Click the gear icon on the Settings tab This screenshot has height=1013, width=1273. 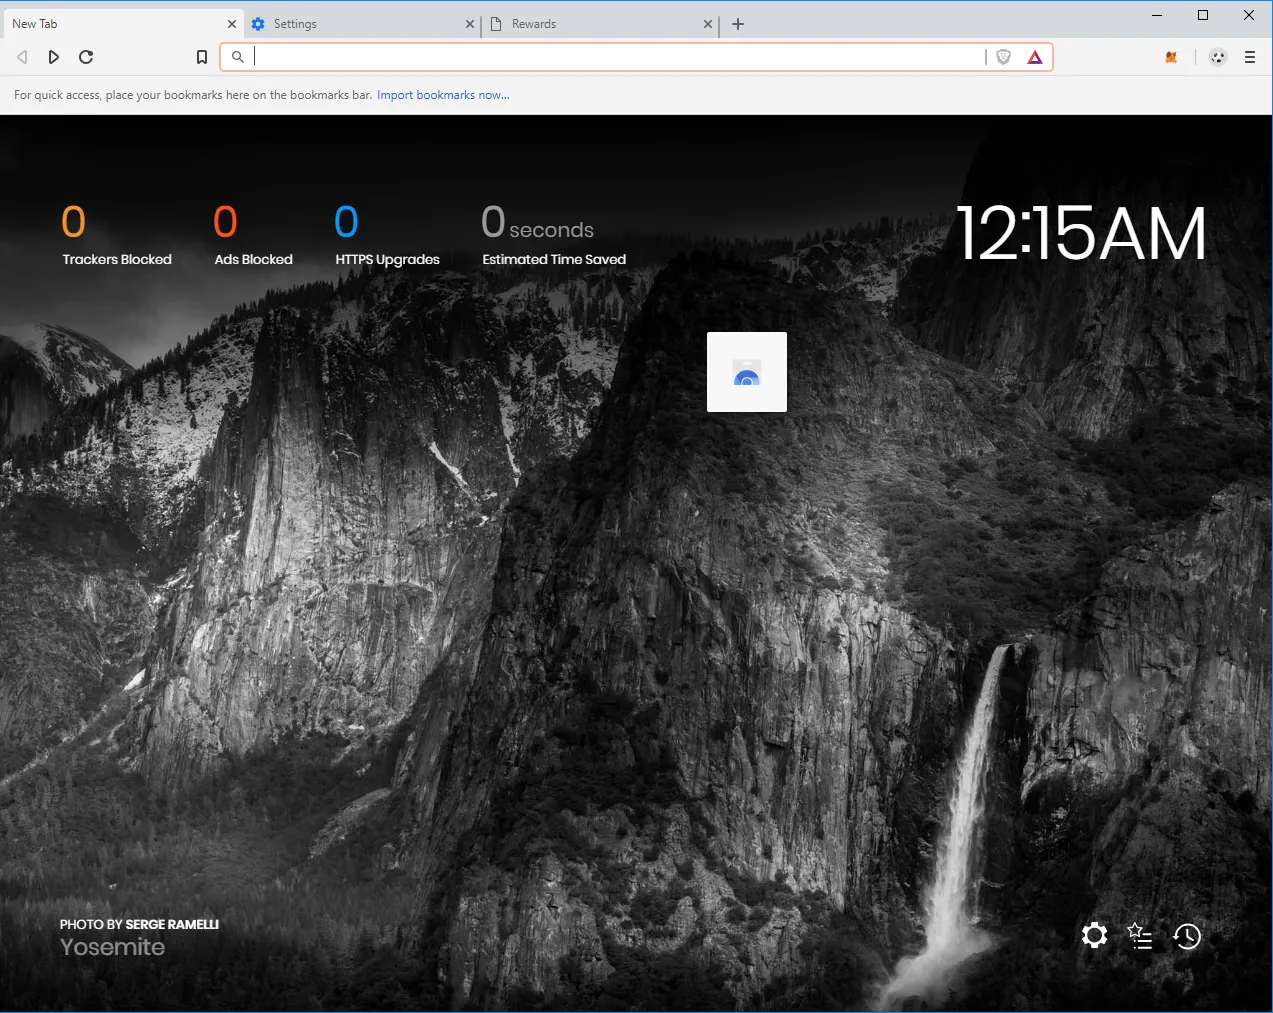(x=258, y=24)
